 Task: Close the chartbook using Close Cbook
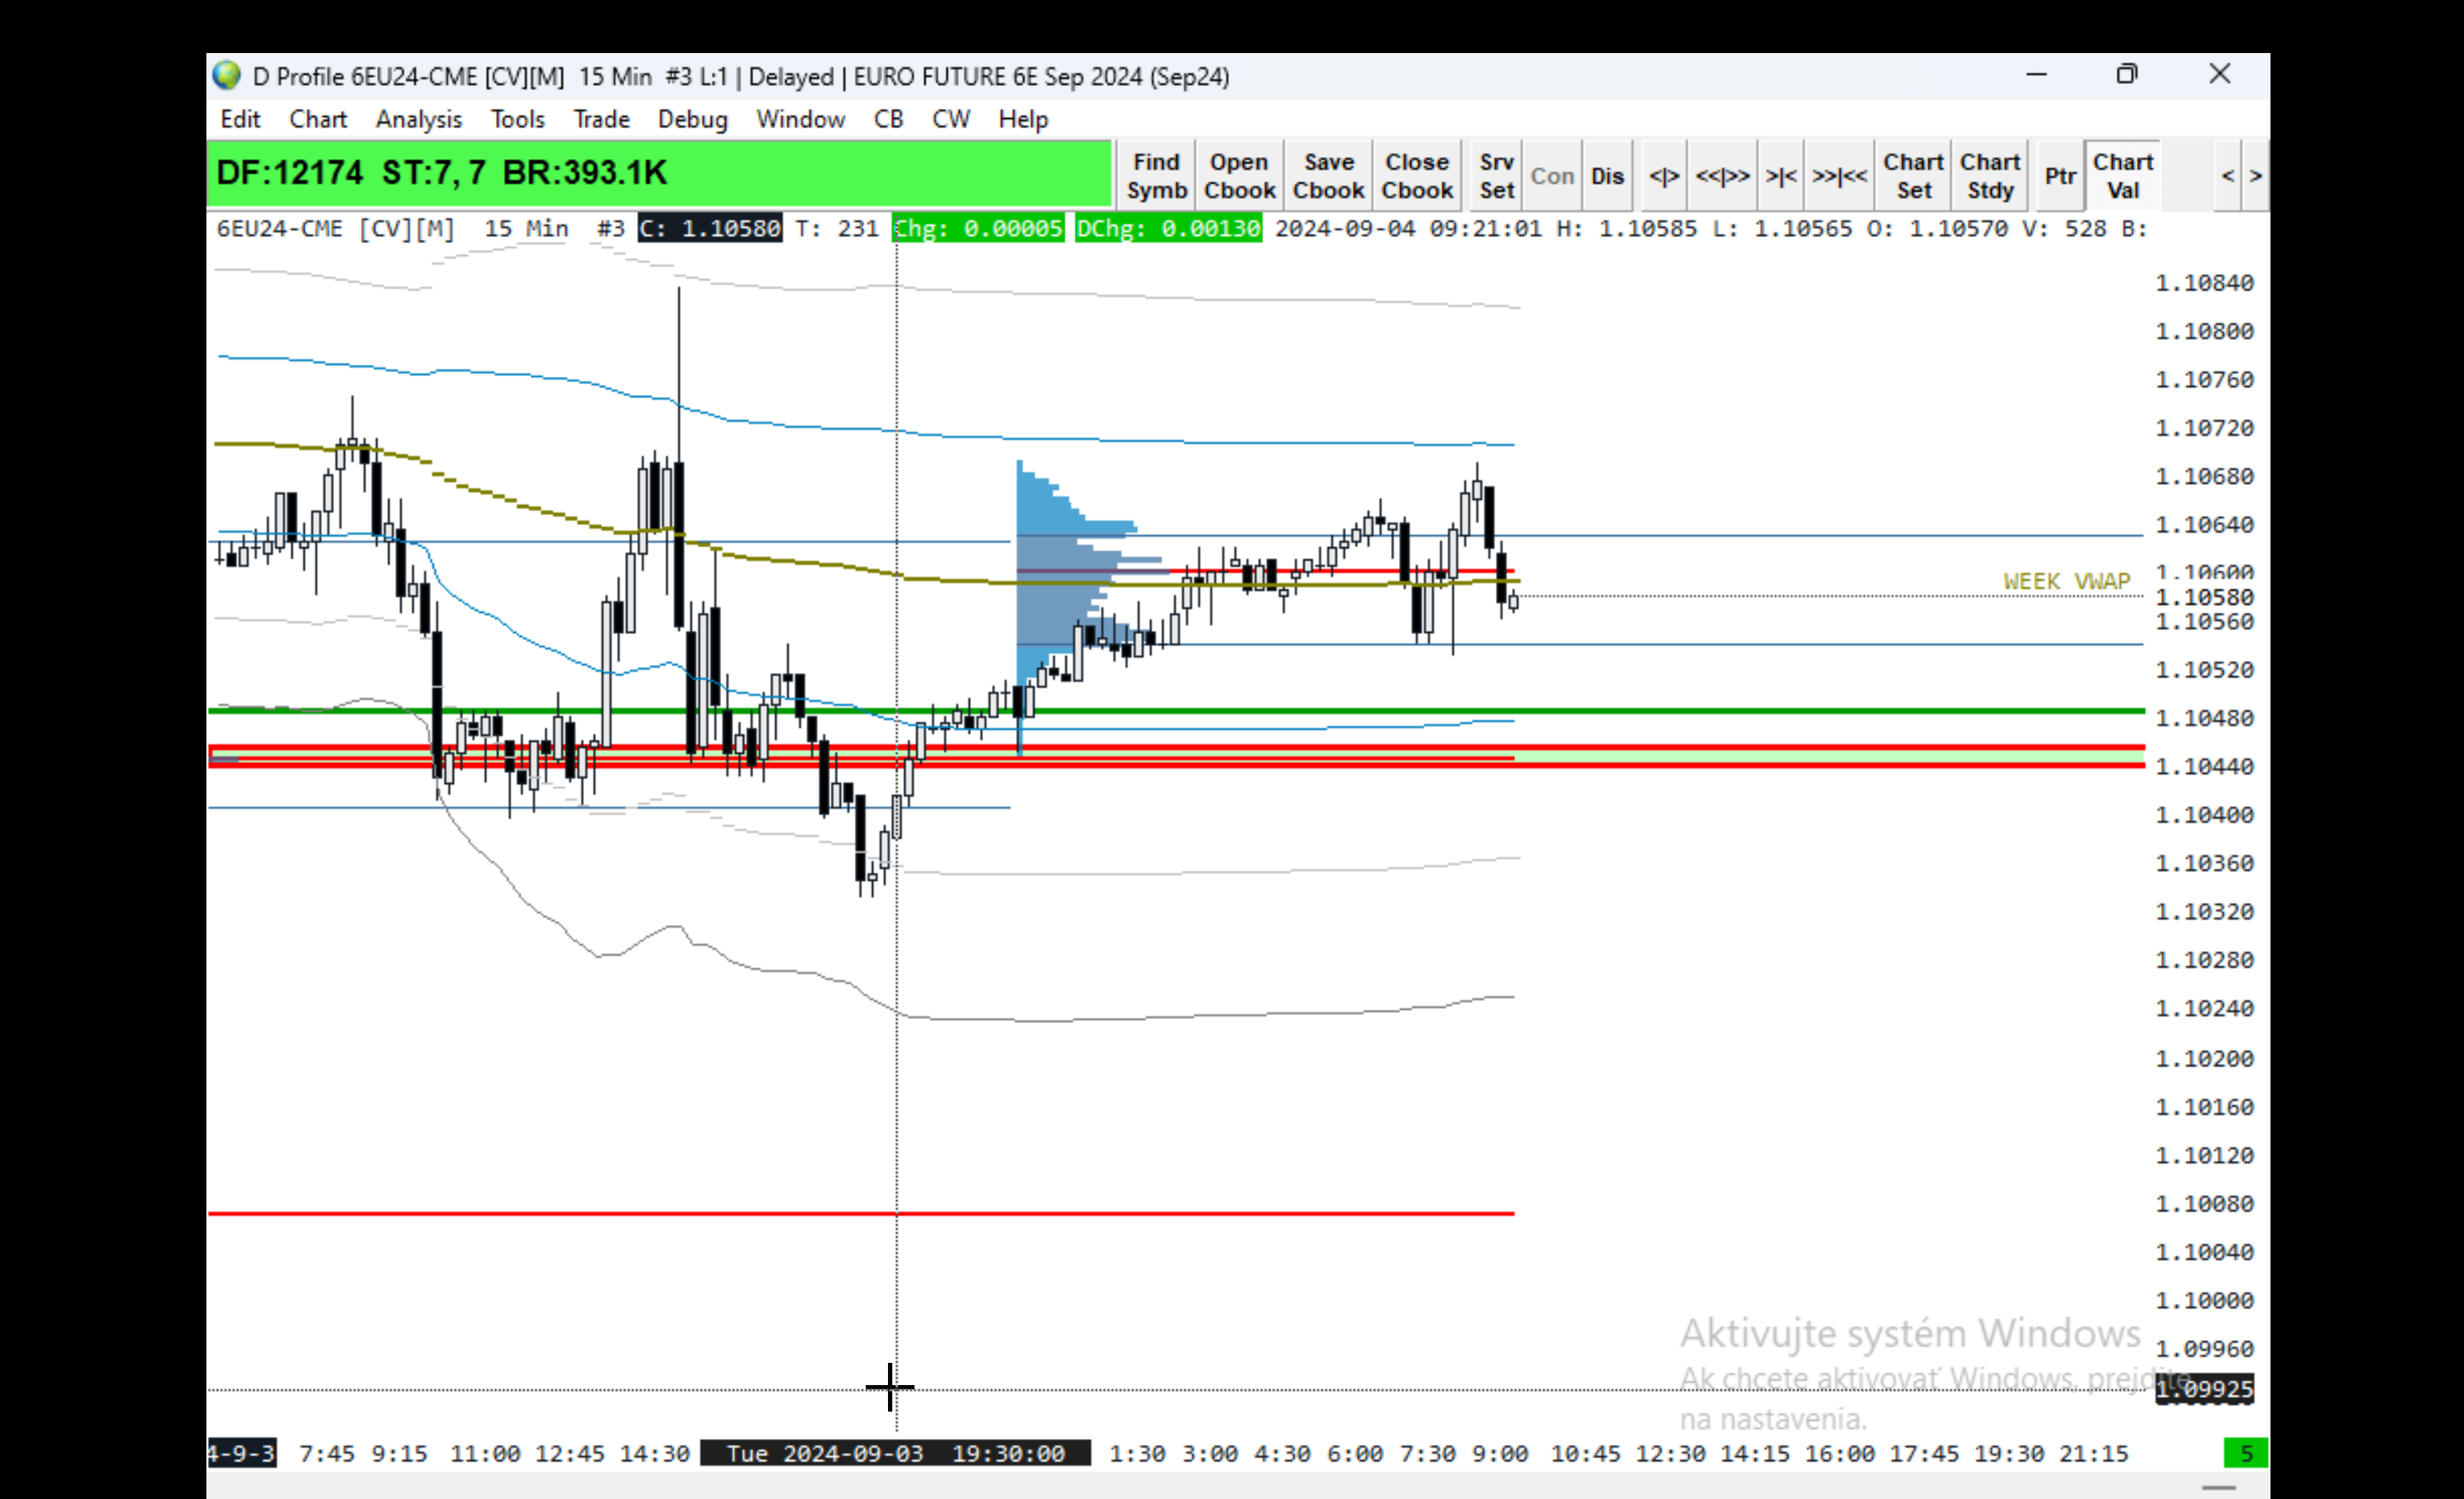1417,176
